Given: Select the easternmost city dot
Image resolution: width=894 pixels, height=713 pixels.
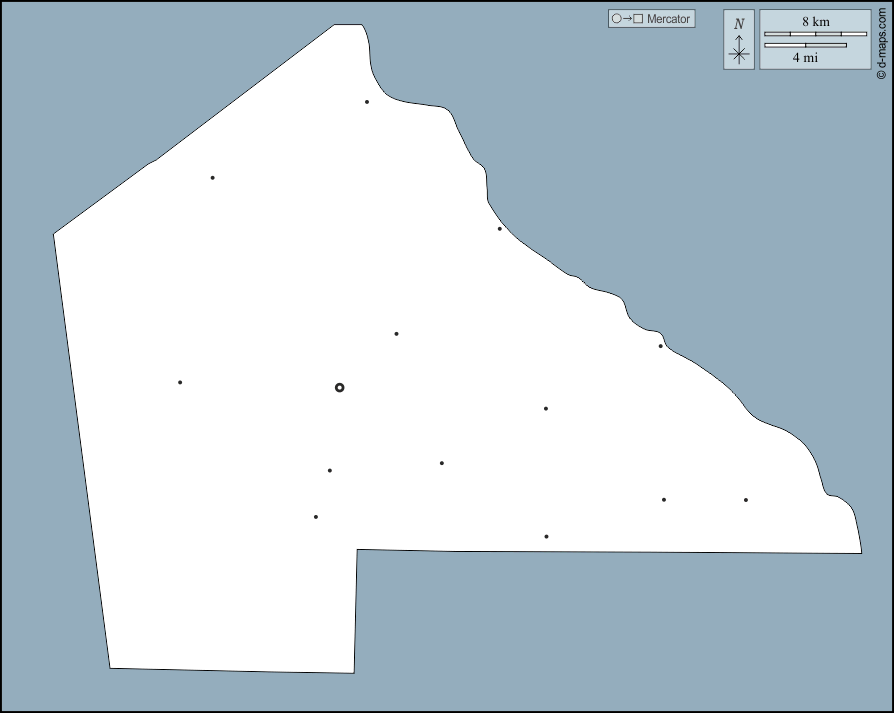Looking at the screenshot, I should pyautogui.click(x=745, y=500).
